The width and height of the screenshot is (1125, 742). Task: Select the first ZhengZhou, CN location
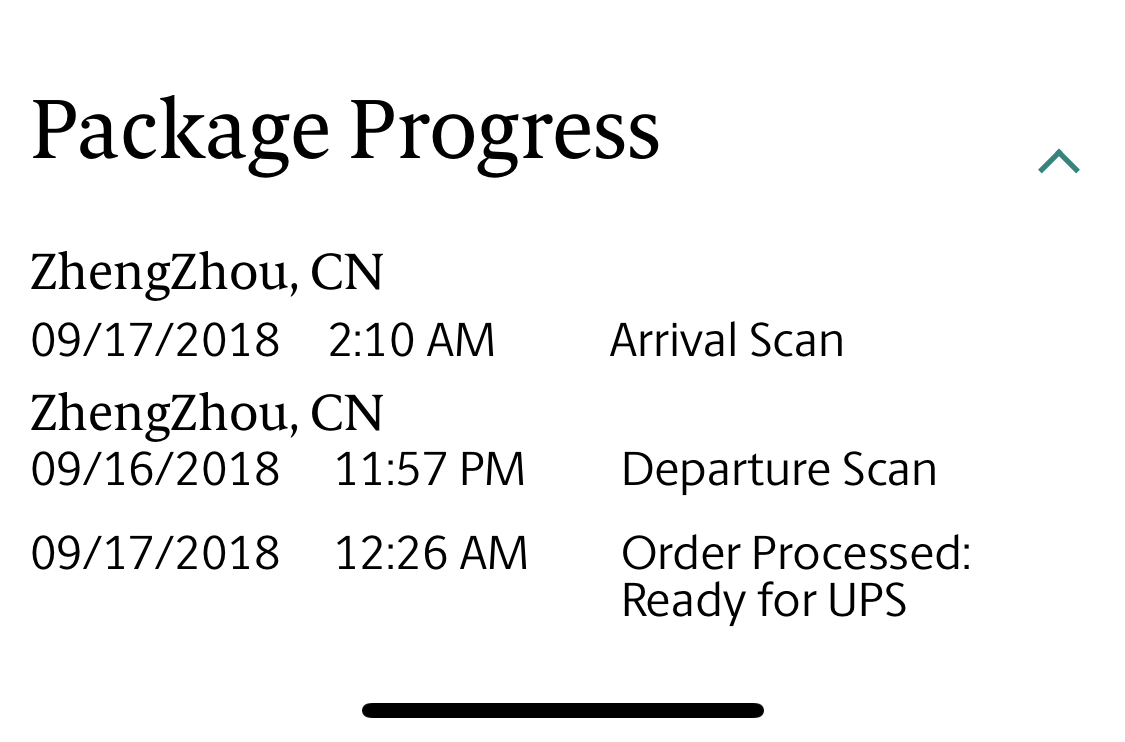207,274
